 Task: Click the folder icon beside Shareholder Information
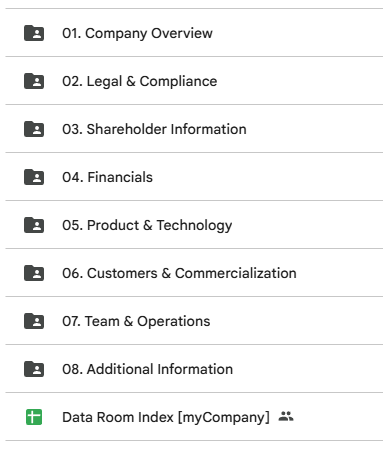point(34,129)
